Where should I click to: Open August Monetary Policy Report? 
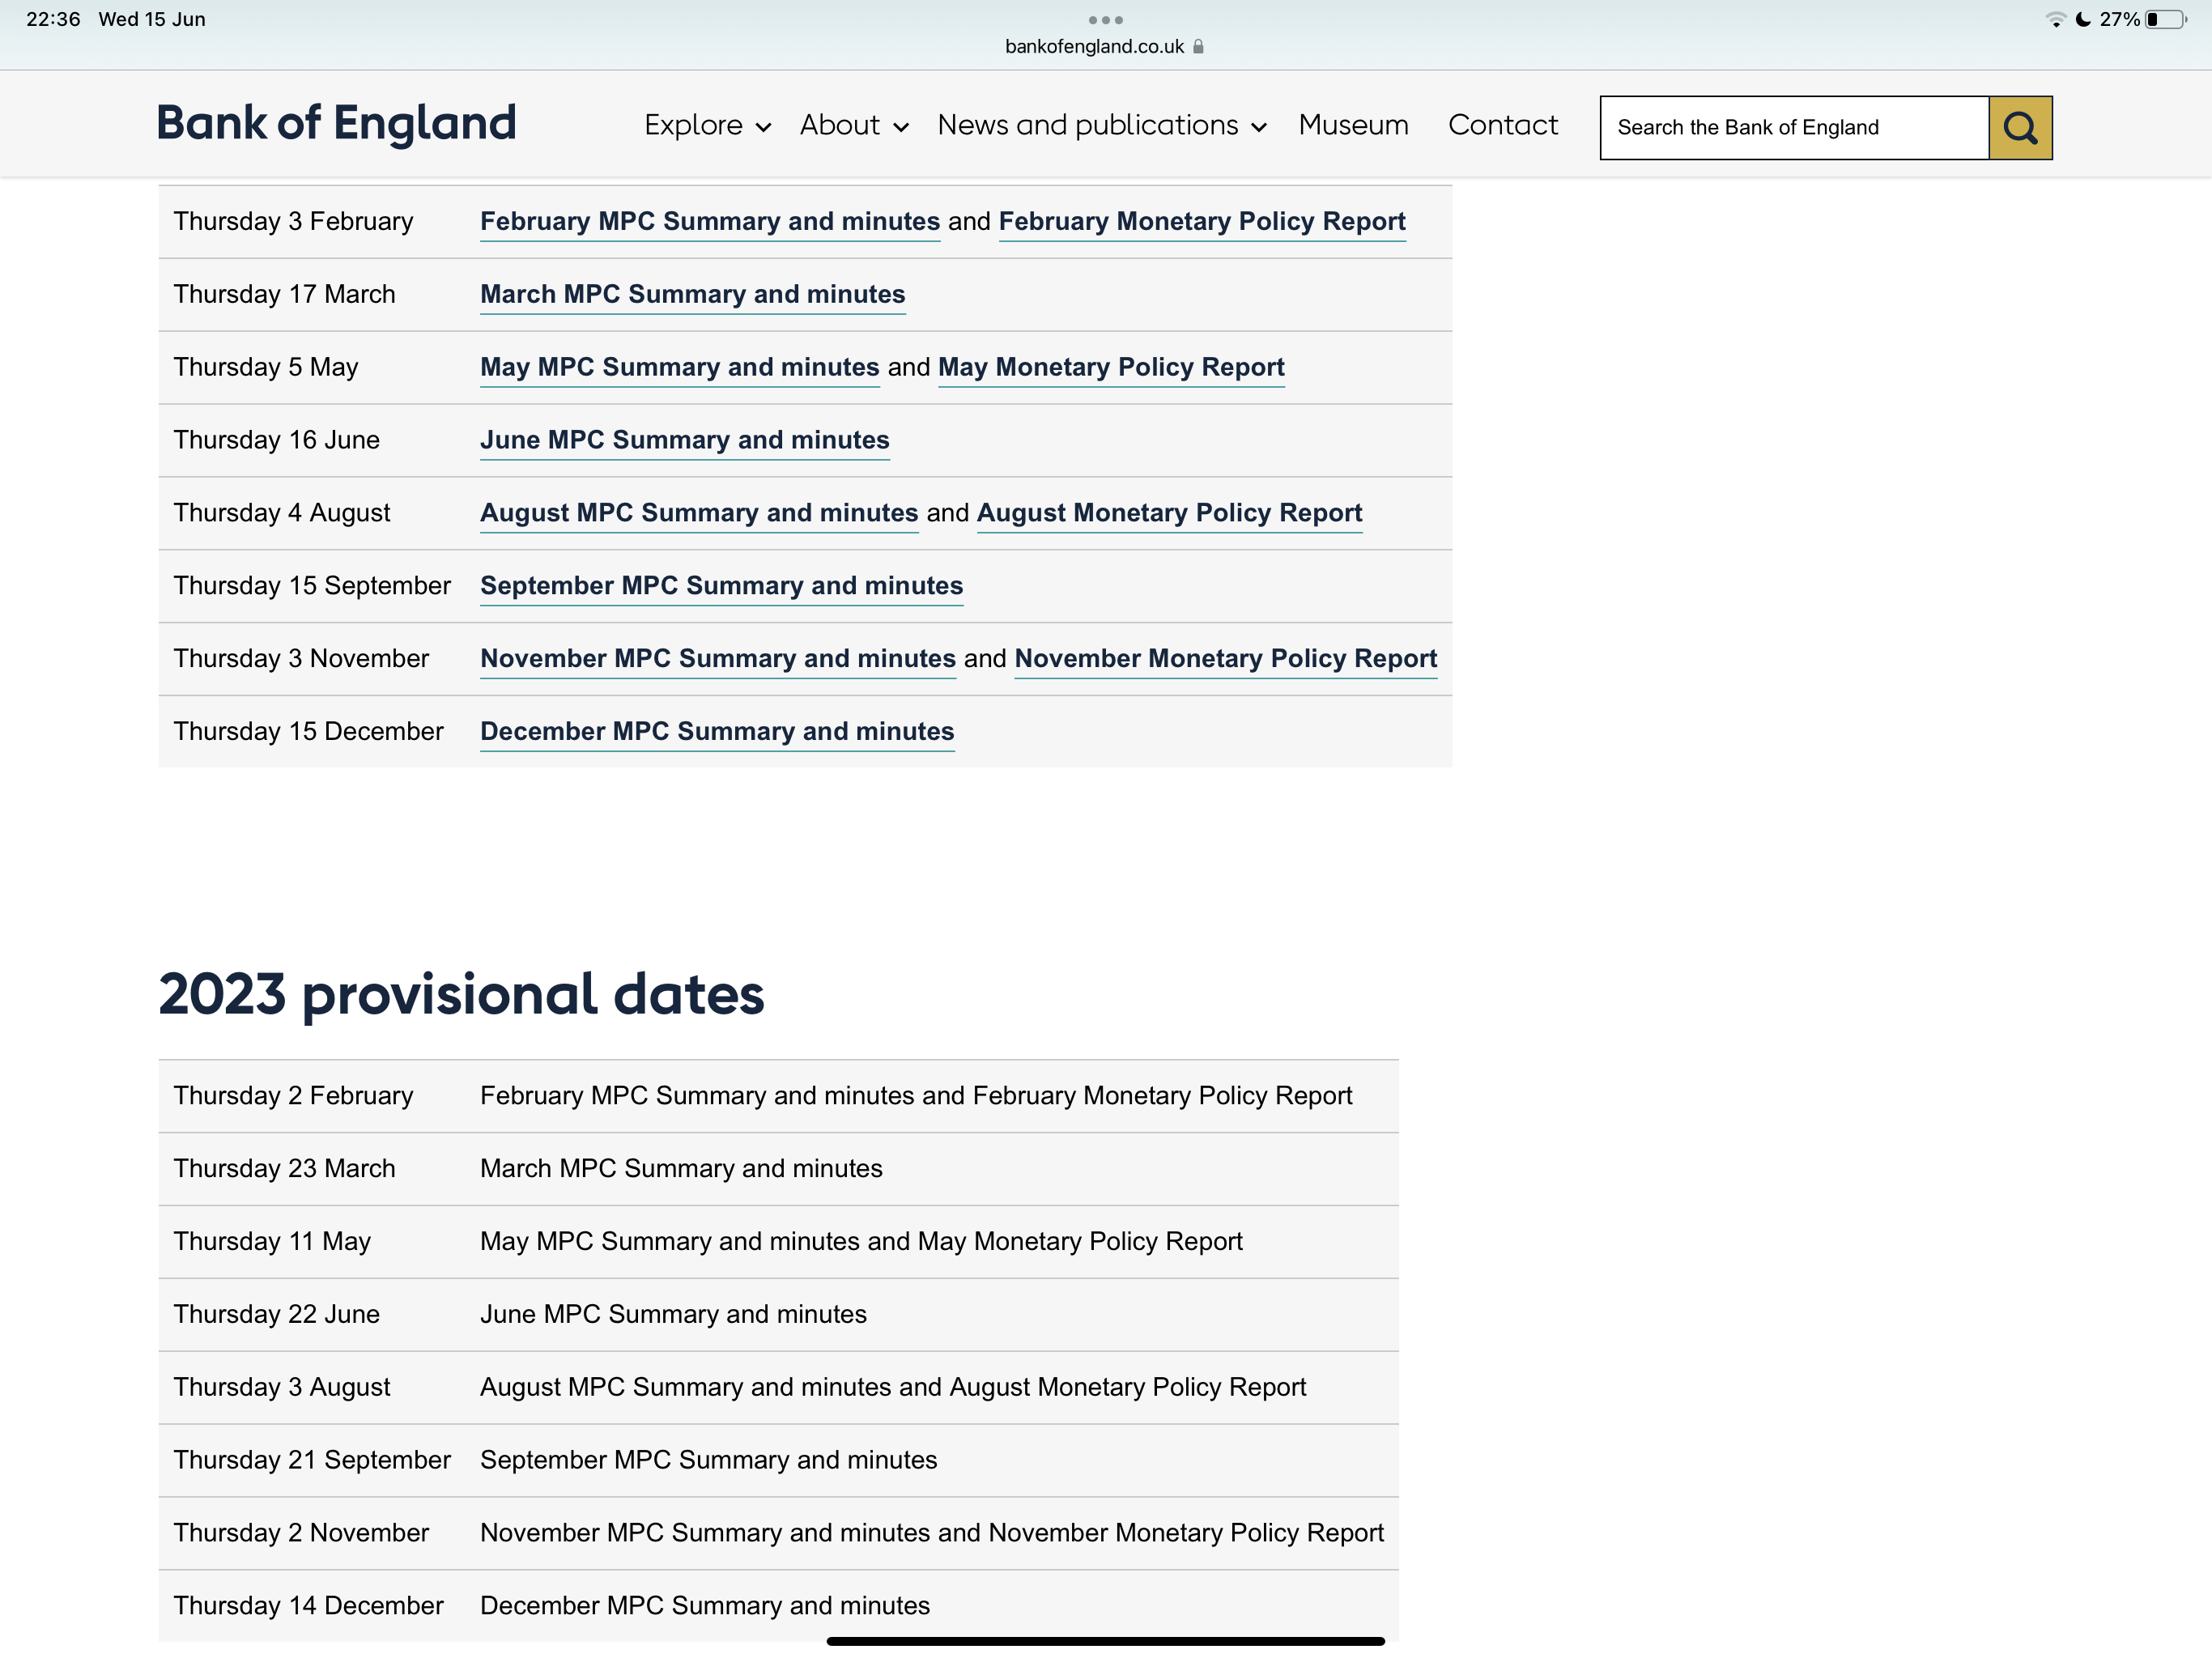tap(1169, 513)
